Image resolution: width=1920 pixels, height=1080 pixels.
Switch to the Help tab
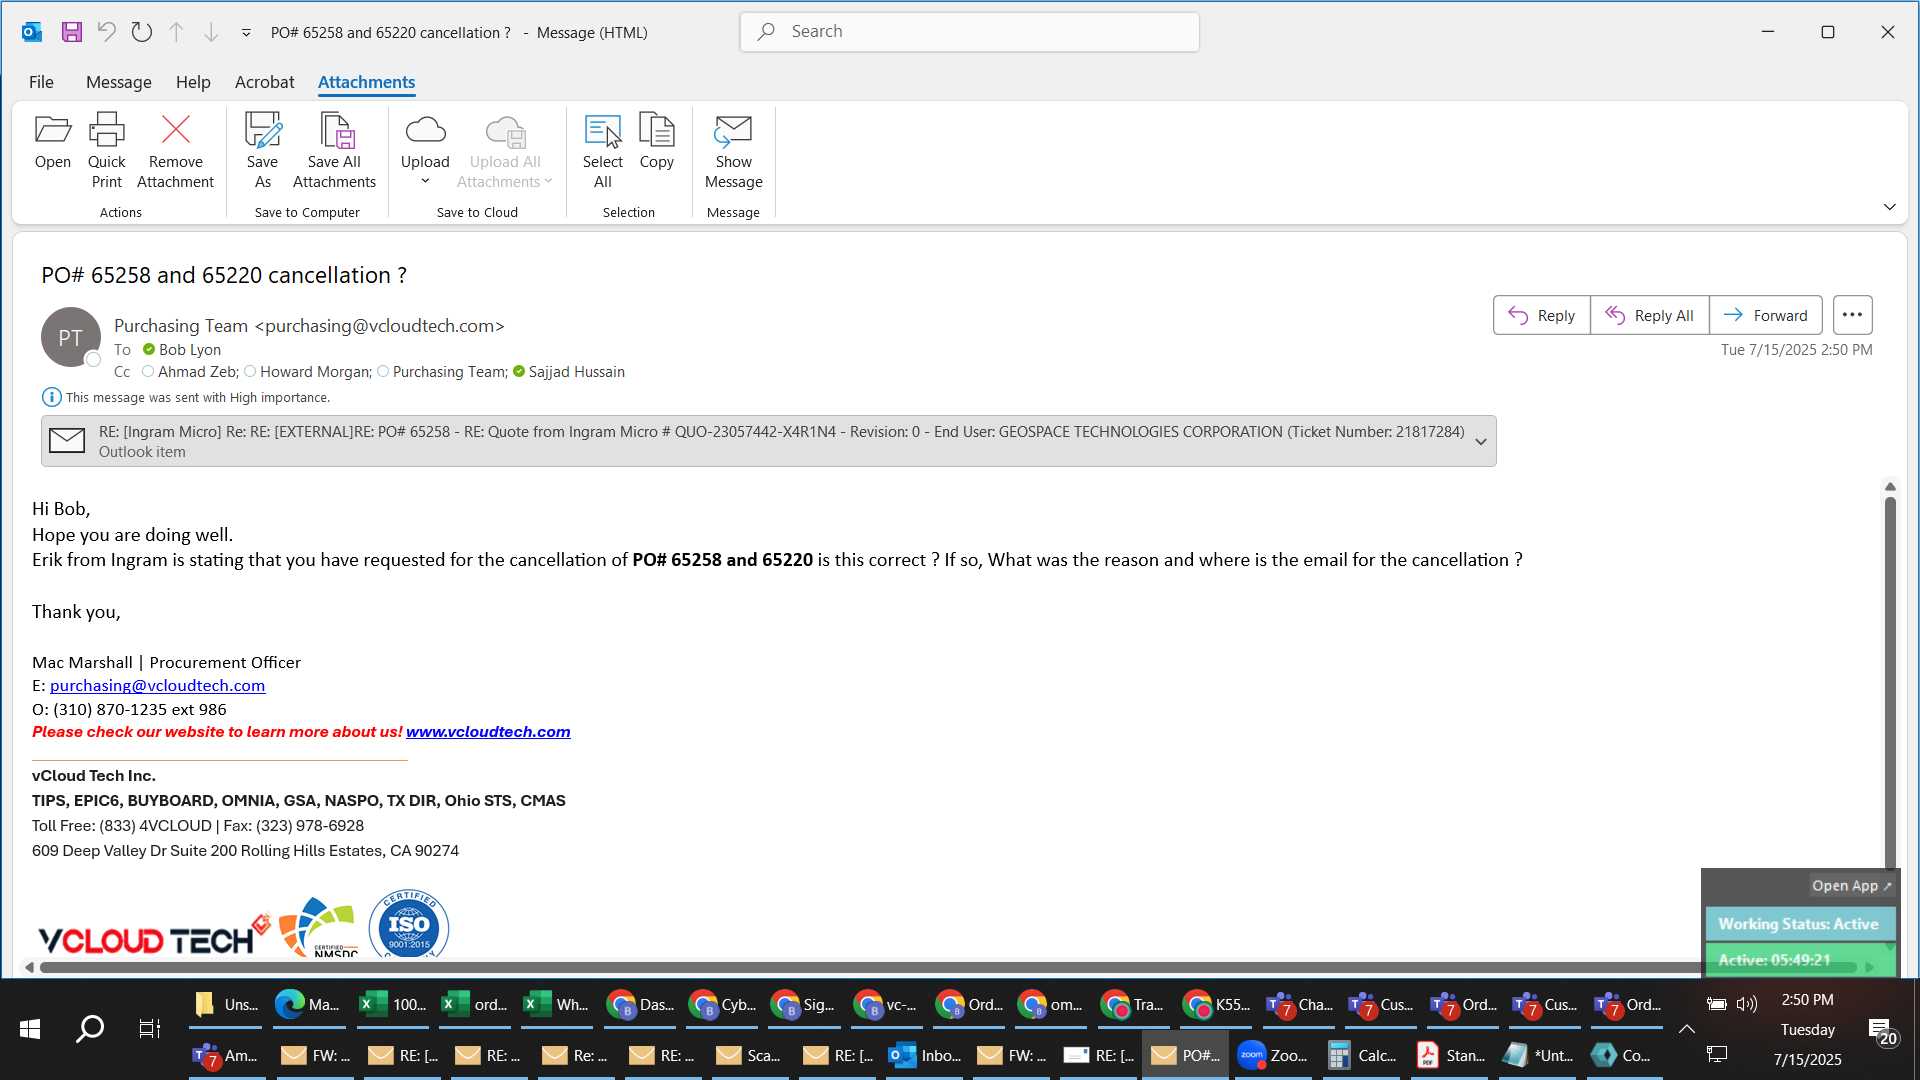pyautogui.click(x=193, y=82)
